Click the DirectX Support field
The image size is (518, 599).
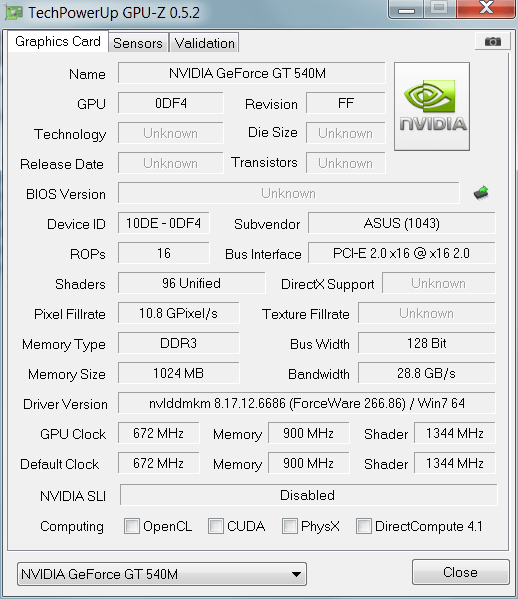click(439, 283)
